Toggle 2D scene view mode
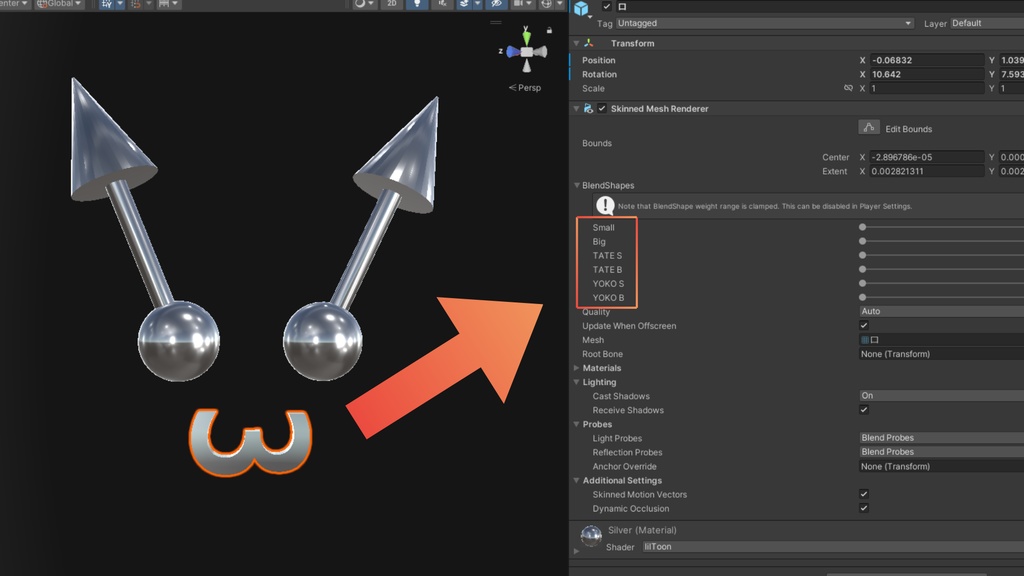This screenshot has height=576, width=1024. 392,4
